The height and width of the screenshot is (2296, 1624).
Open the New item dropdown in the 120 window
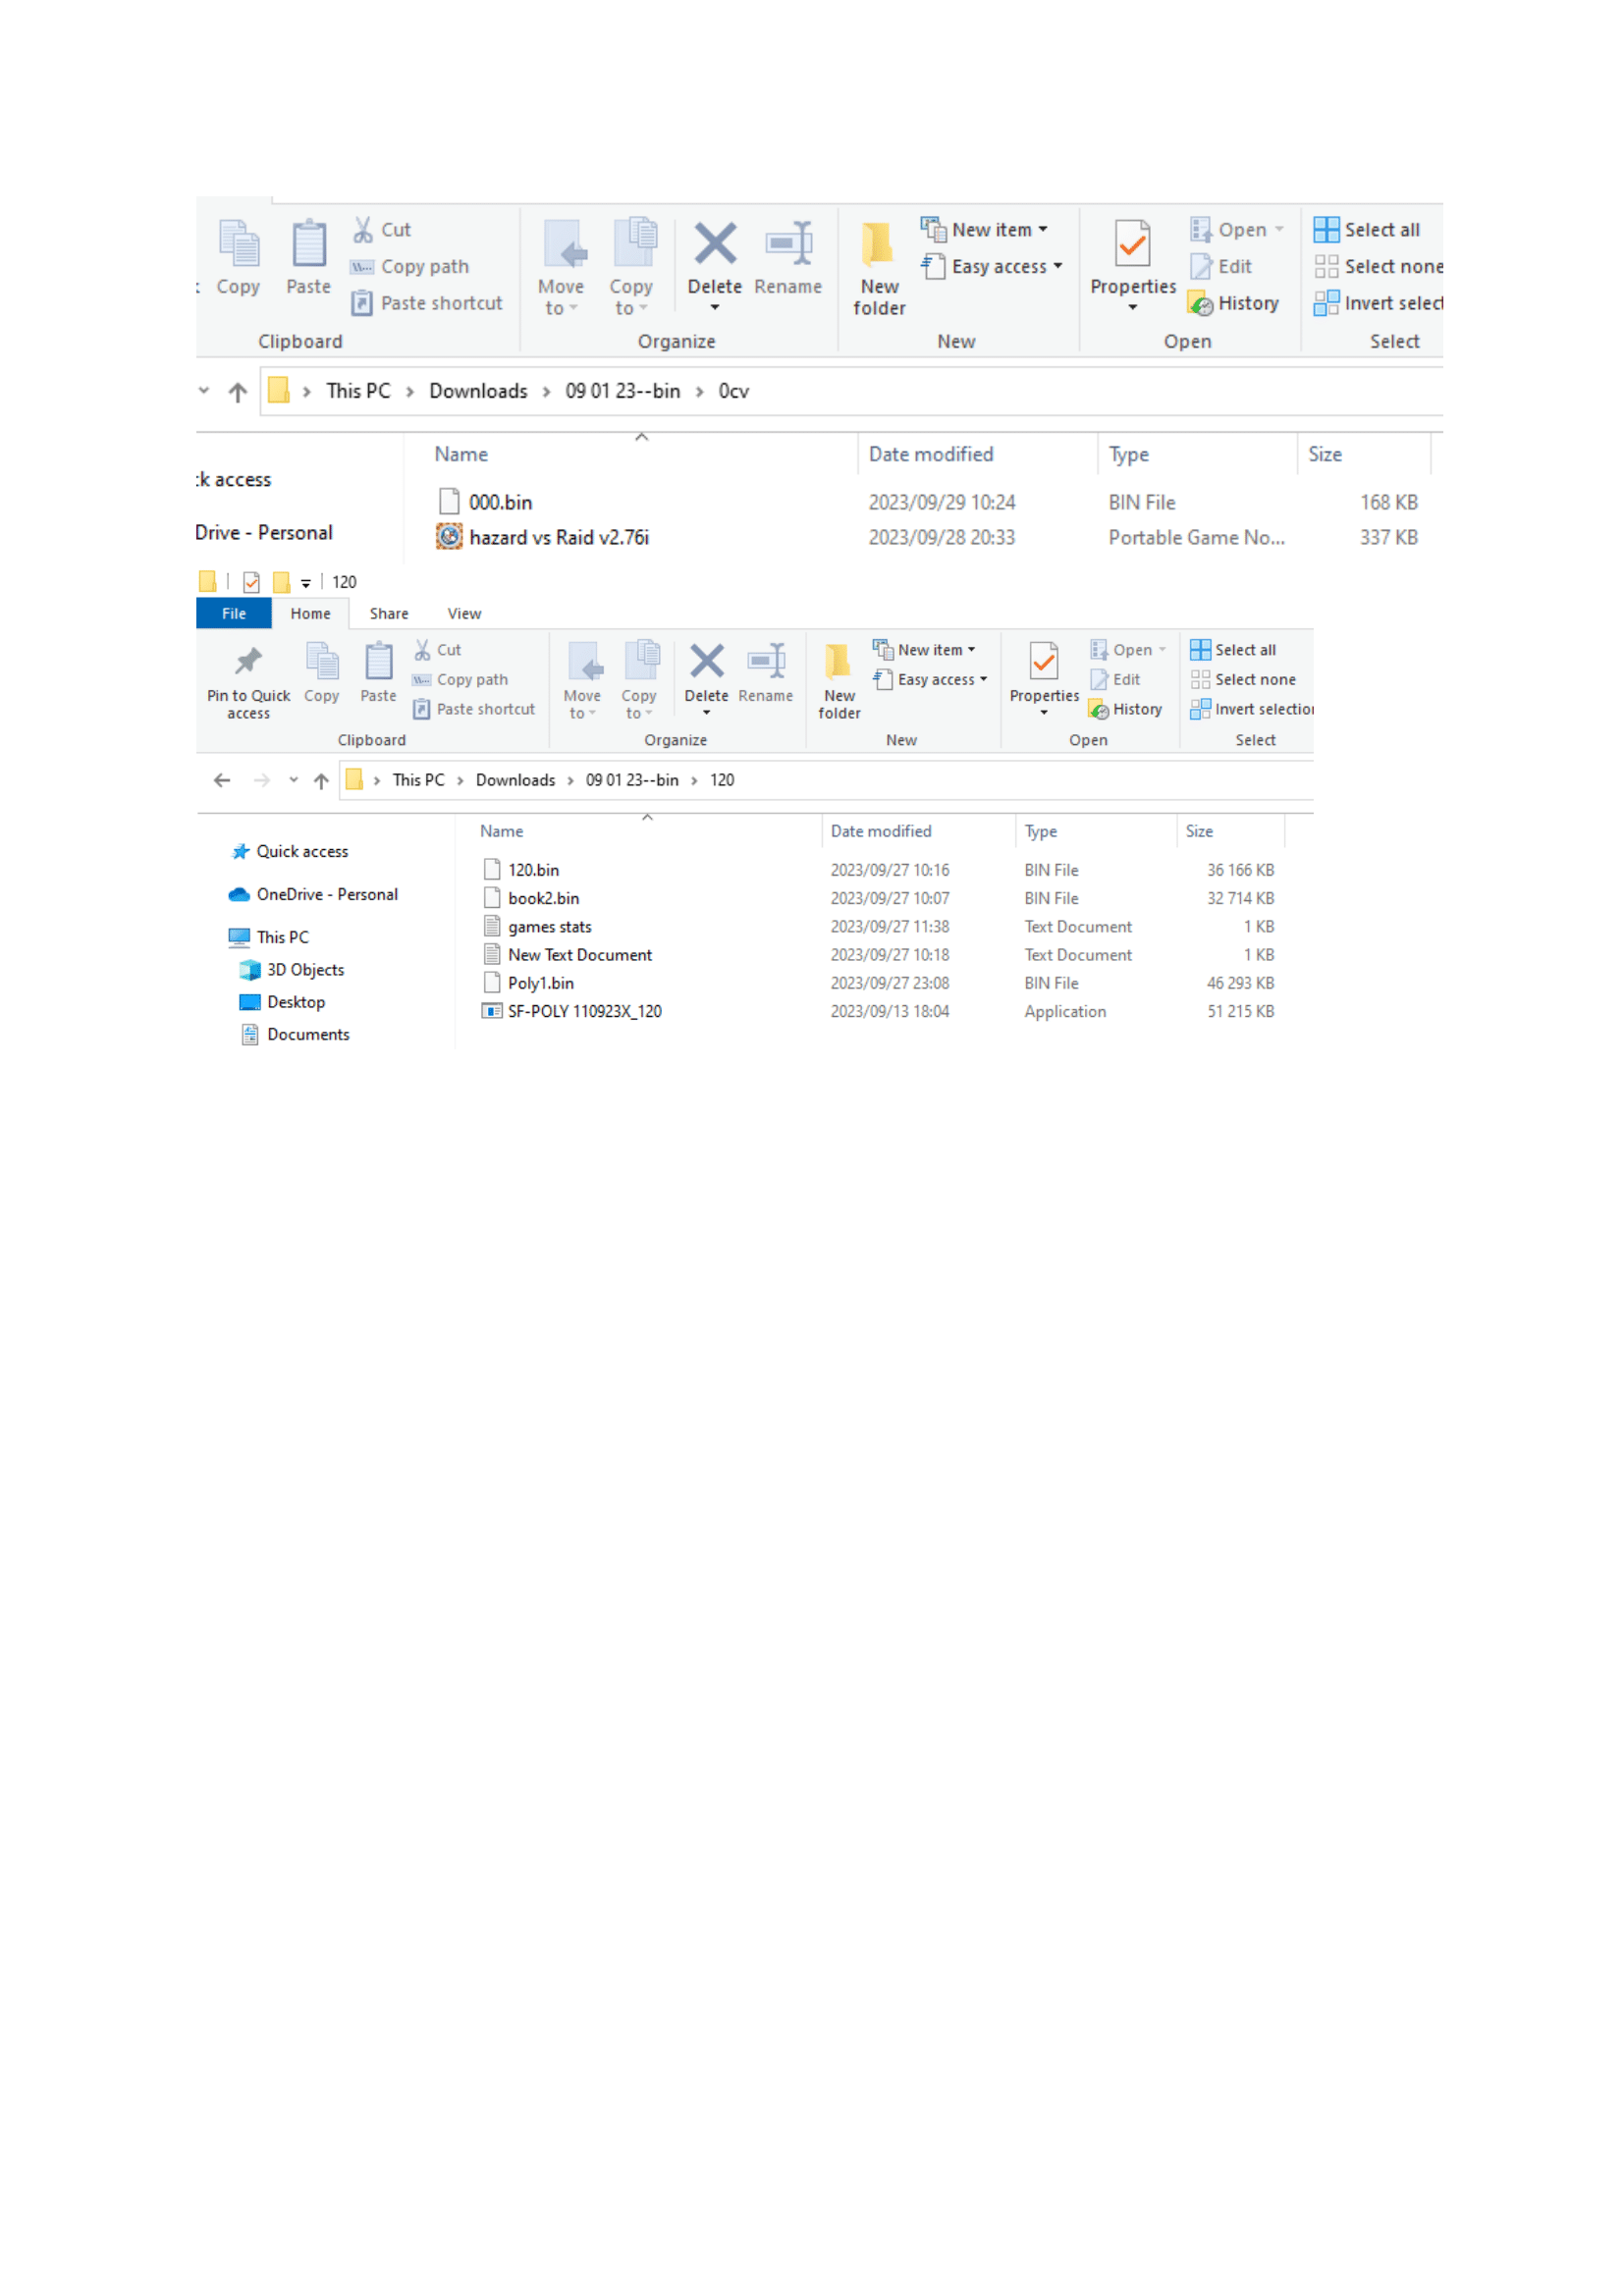(x=924, y=650)
